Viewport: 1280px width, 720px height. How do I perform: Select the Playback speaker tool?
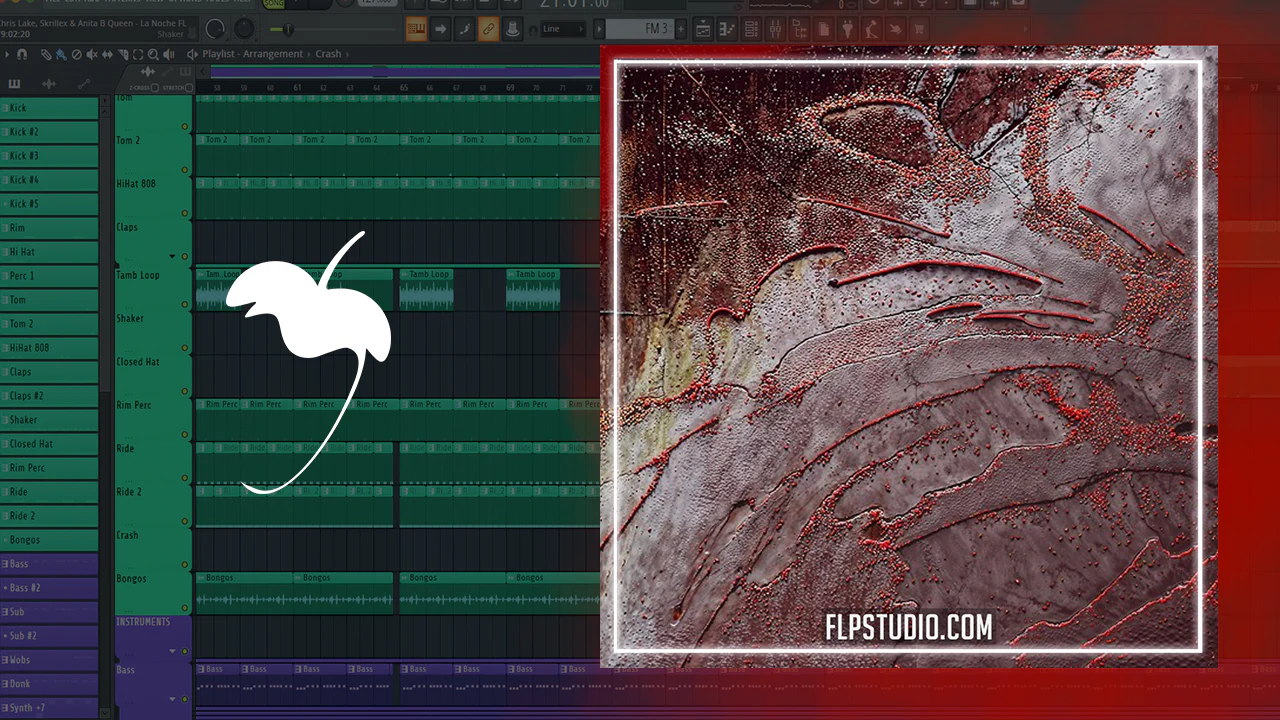pyautogui.click(x=168, y=54)
